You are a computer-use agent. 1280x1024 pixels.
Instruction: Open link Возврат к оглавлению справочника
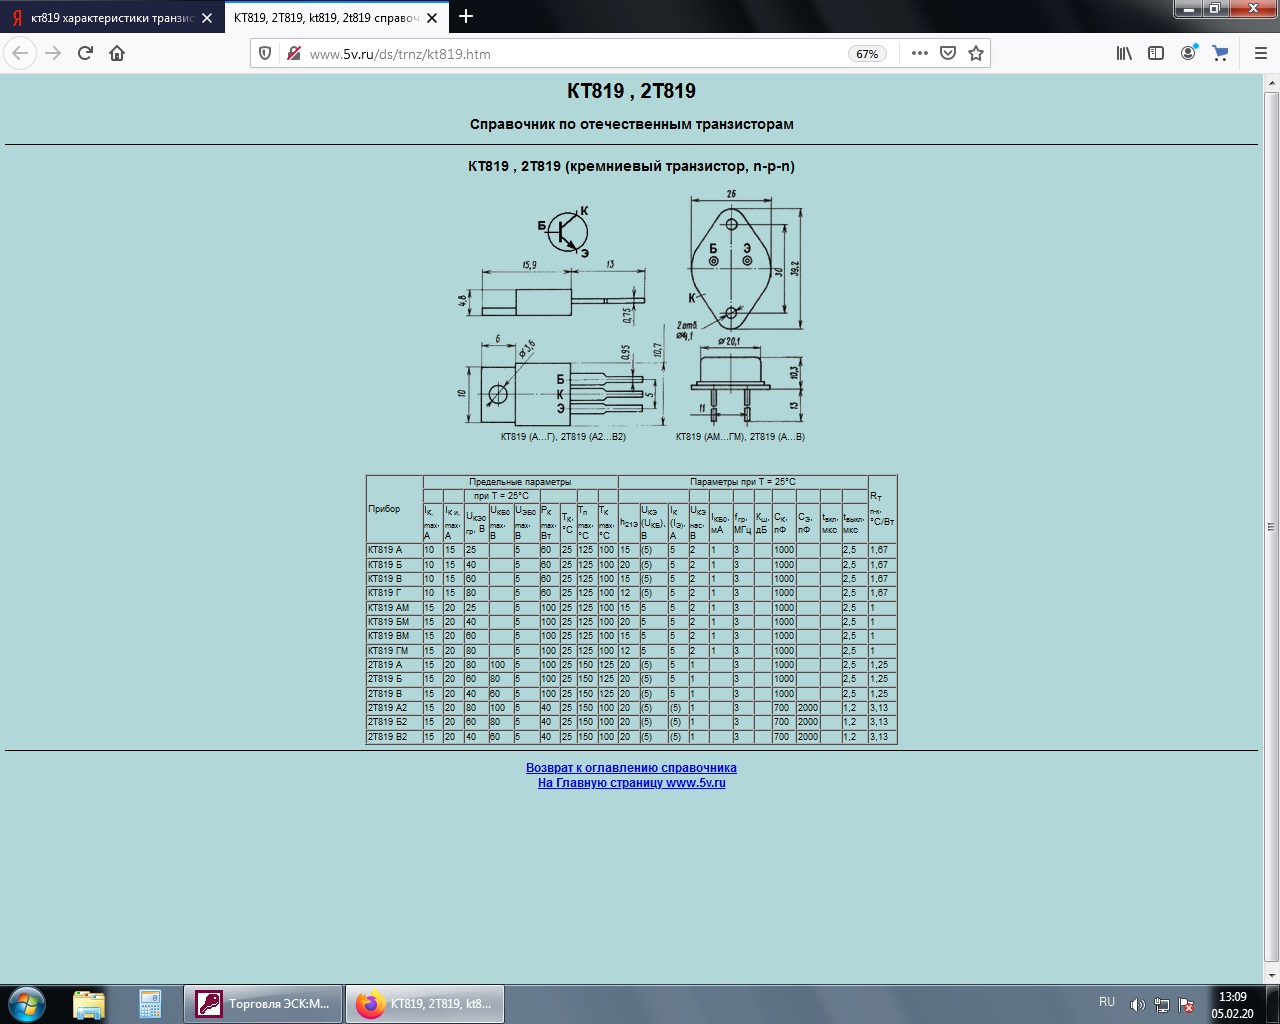pyautogui.click(x=631, y=768)
